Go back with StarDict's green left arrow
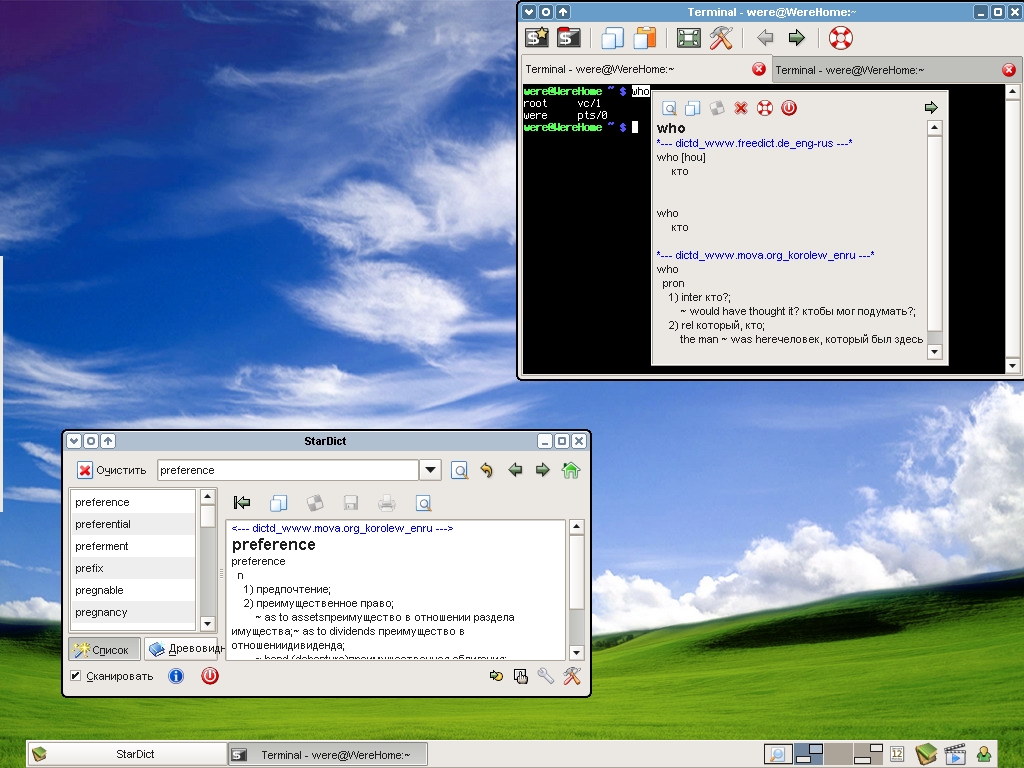1024x768 pixels. pyautogui.click(x=515, y=470)
